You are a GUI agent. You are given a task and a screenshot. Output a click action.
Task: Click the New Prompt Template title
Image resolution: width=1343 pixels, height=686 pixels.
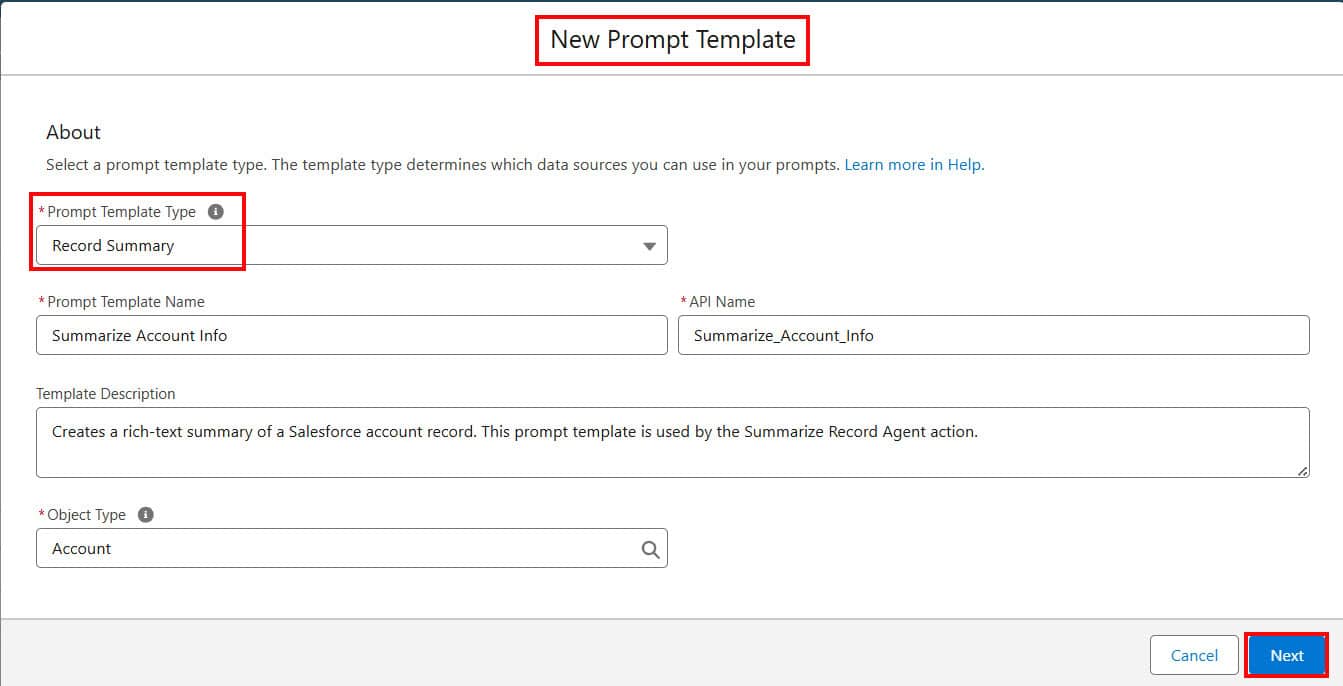672,39
